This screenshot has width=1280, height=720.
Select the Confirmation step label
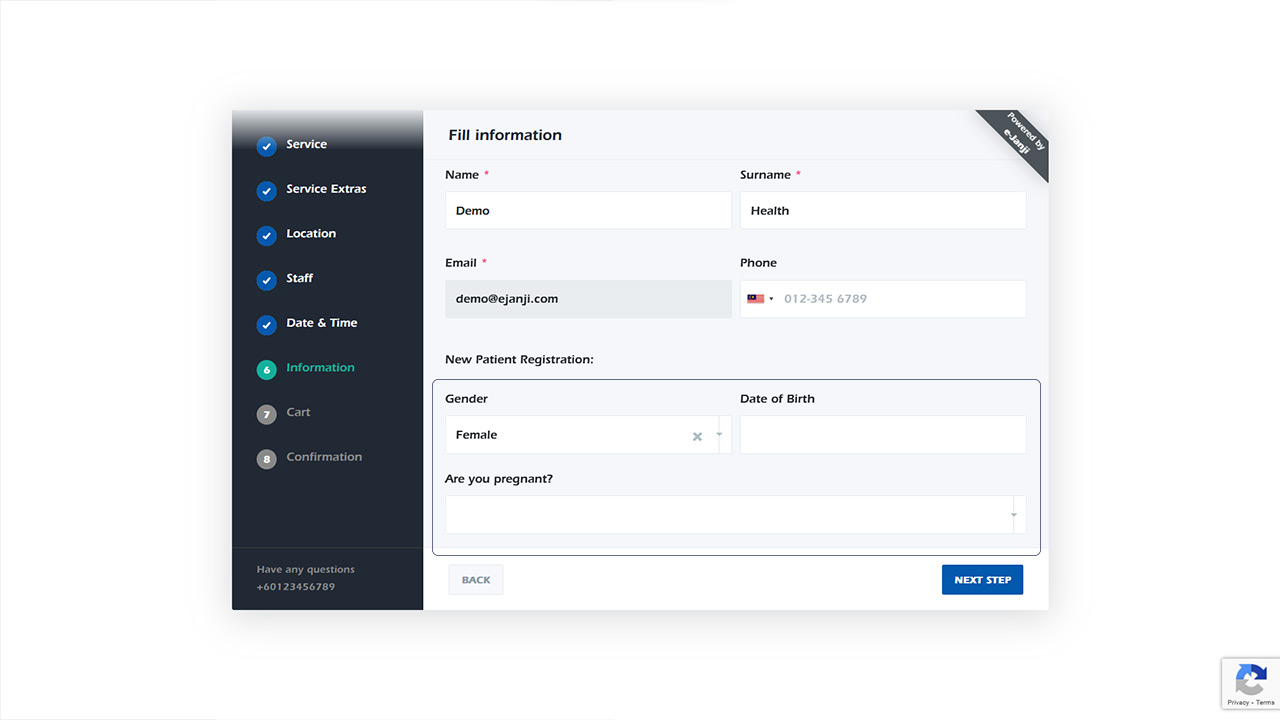coord(324,457)
